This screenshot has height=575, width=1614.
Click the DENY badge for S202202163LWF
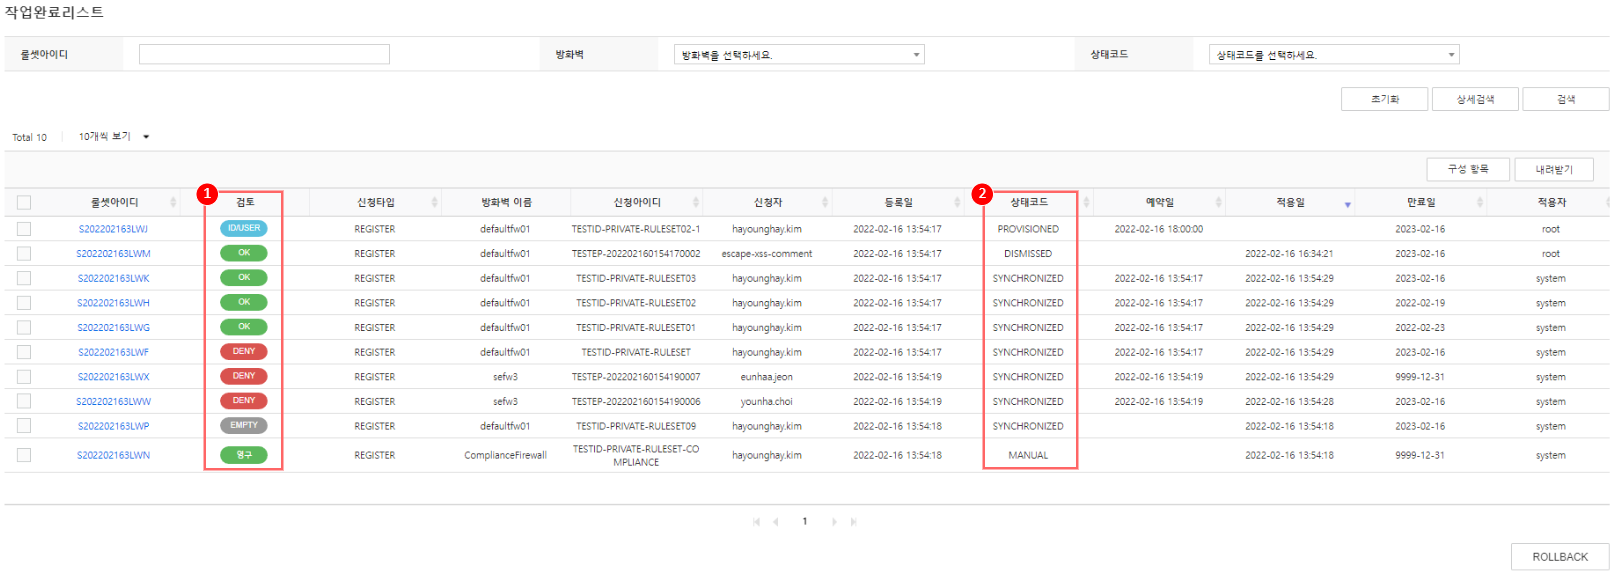tap(244, 351)
